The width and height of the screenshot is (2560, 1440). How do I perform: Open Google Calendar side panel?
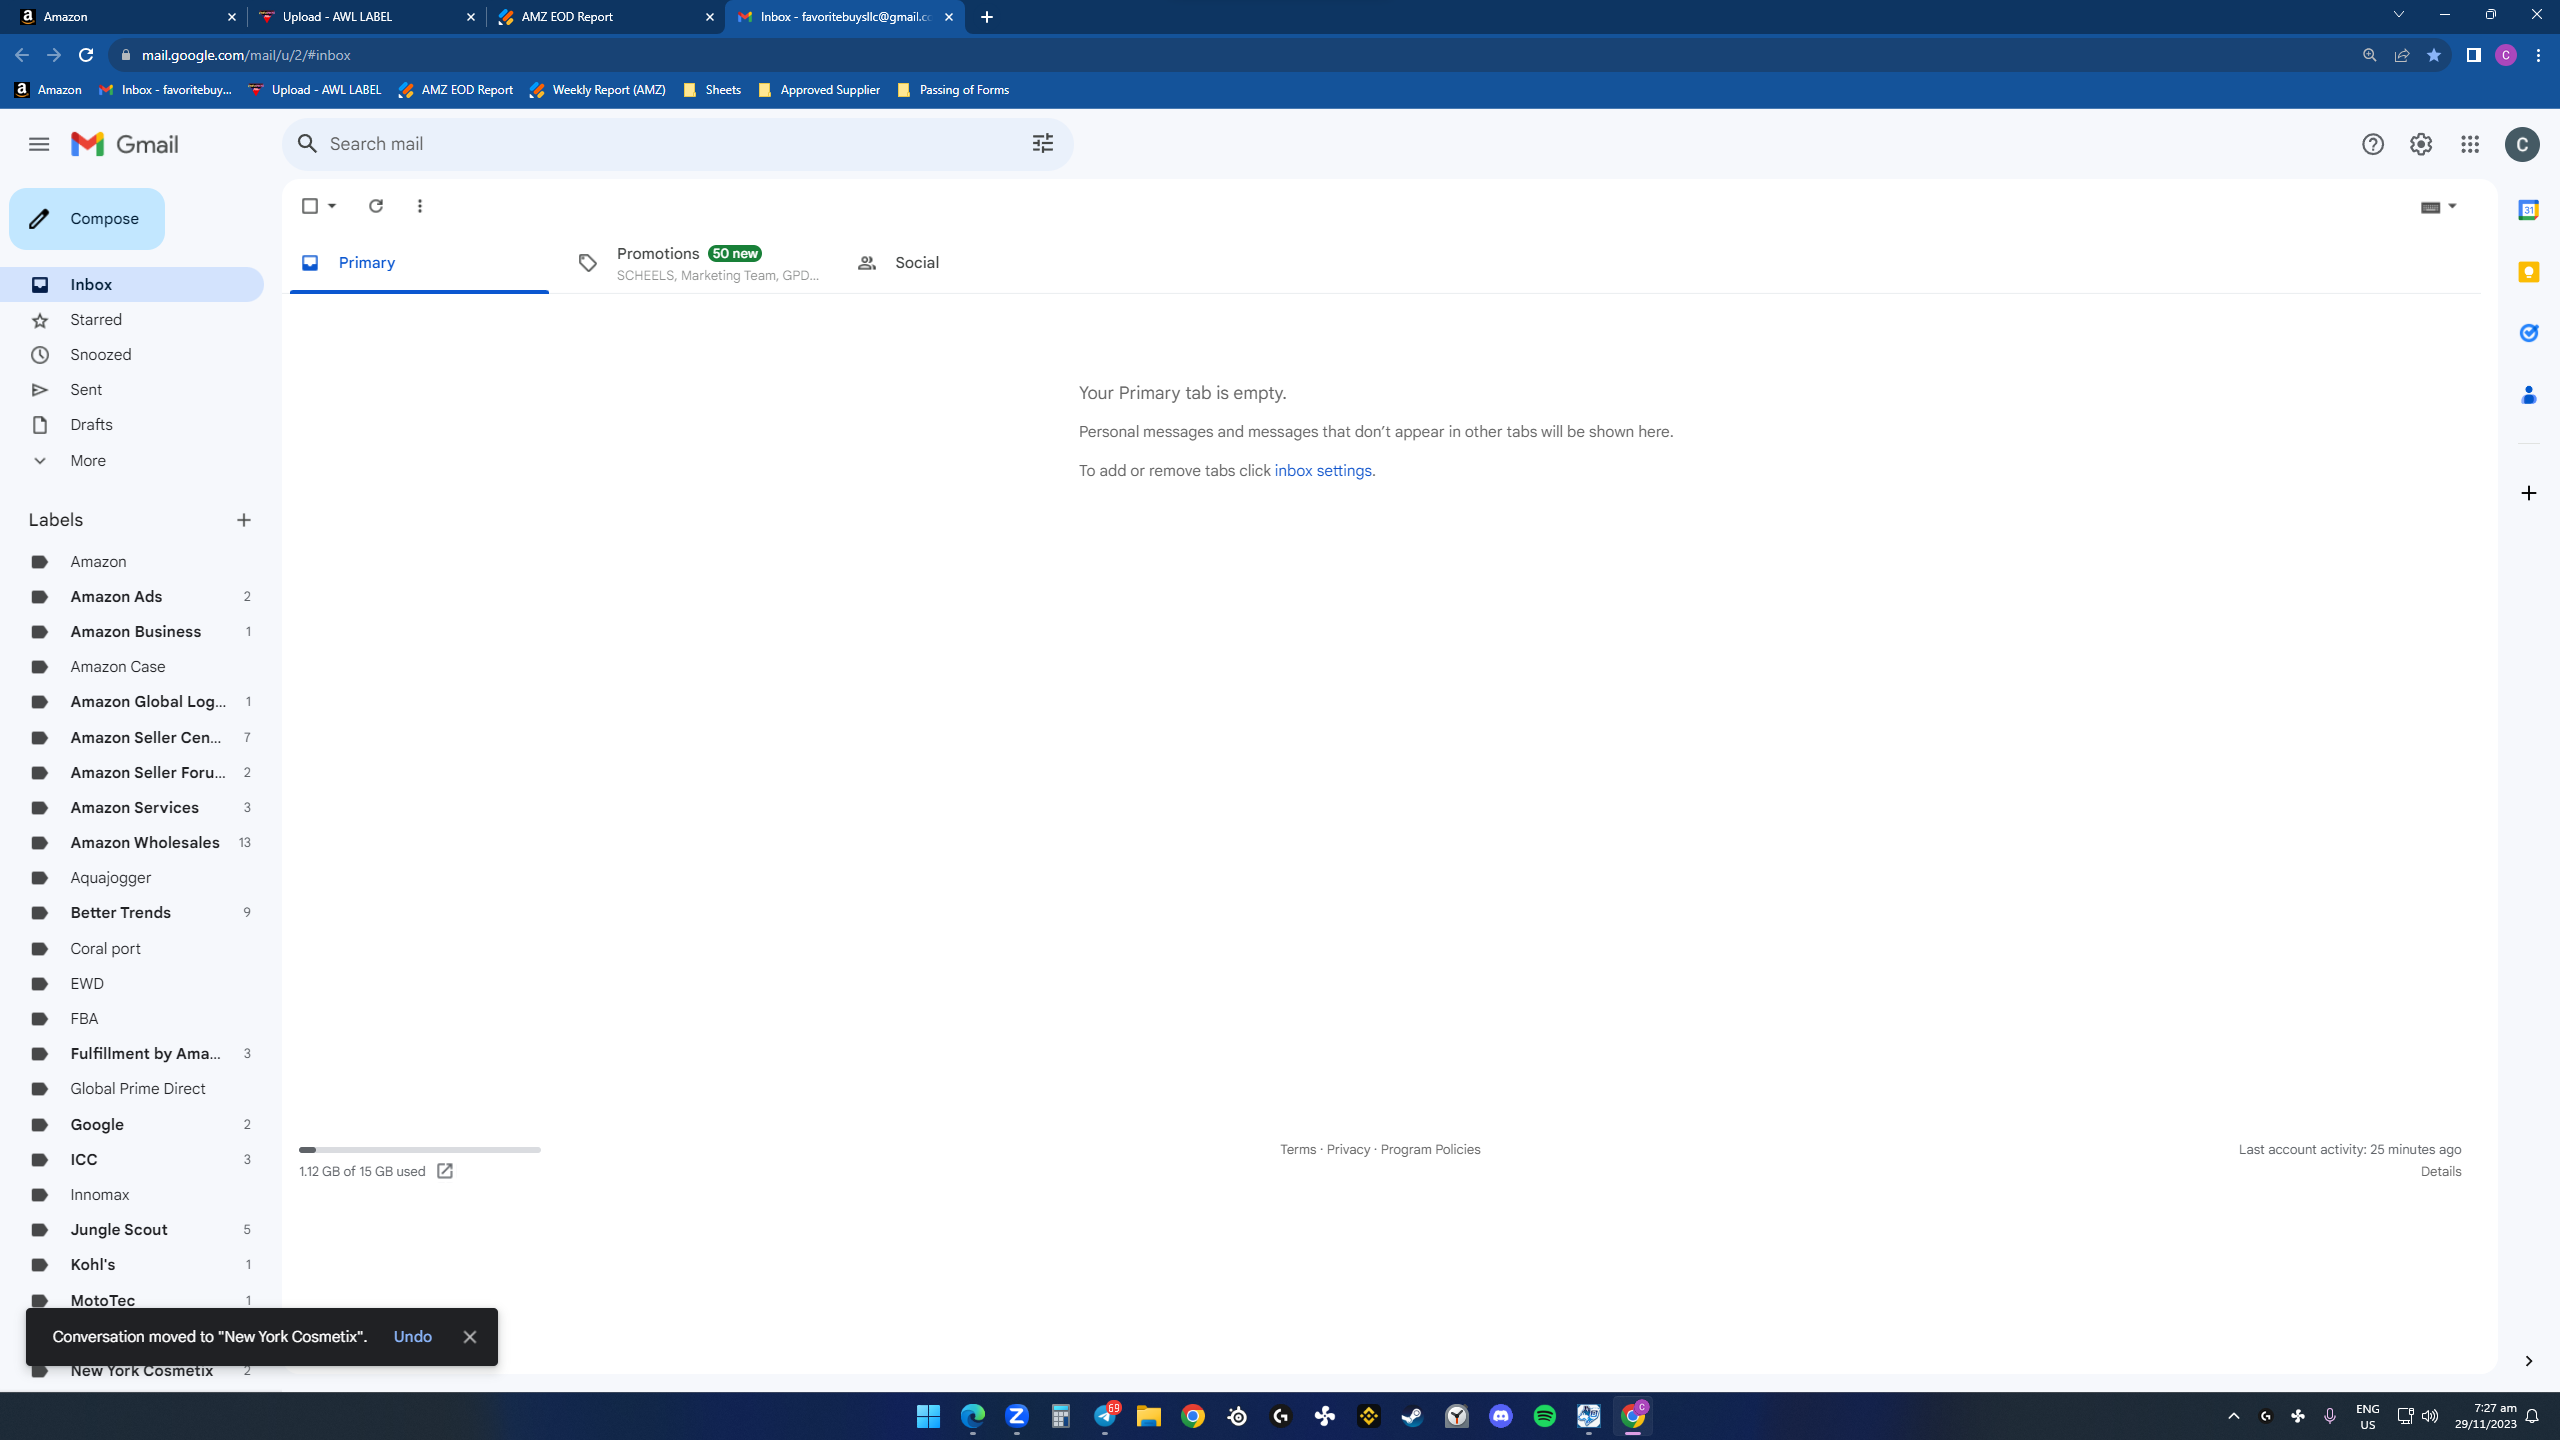(2528, 210)
